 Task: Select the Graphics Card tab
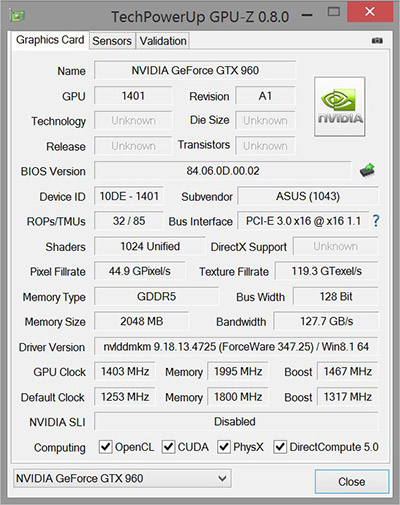point(50,40)
